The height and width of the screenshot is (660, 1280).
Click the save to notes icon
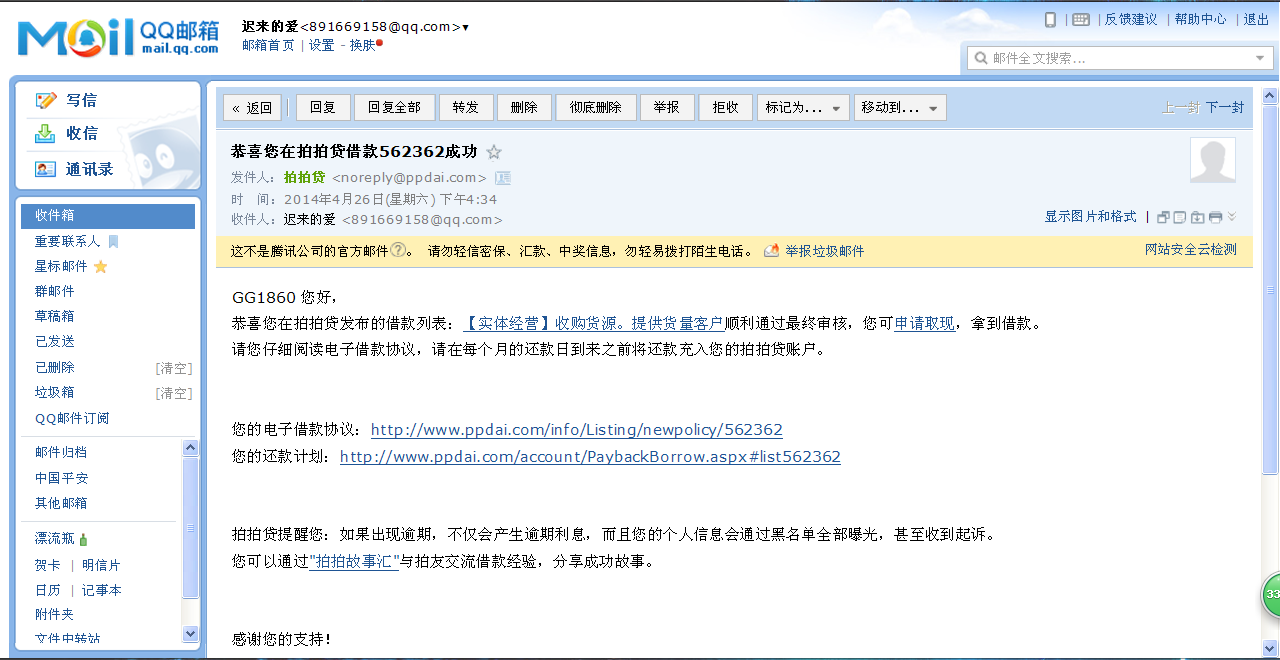point(1180,217)
